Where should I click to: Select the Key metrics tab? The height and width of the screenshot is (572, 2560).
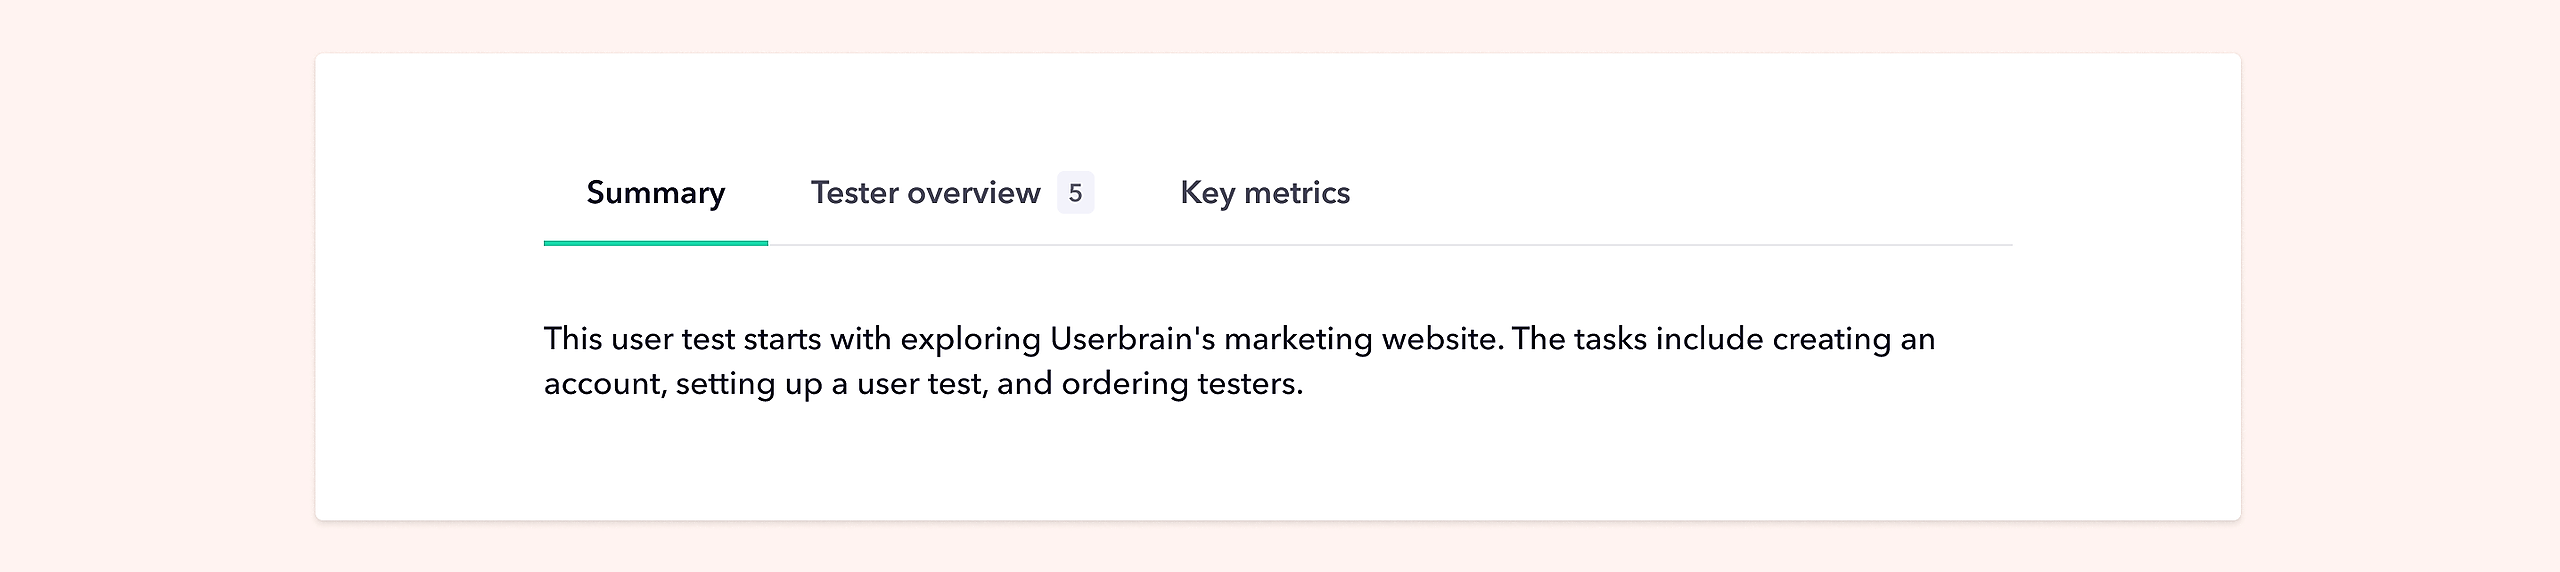click(1264, 193)
